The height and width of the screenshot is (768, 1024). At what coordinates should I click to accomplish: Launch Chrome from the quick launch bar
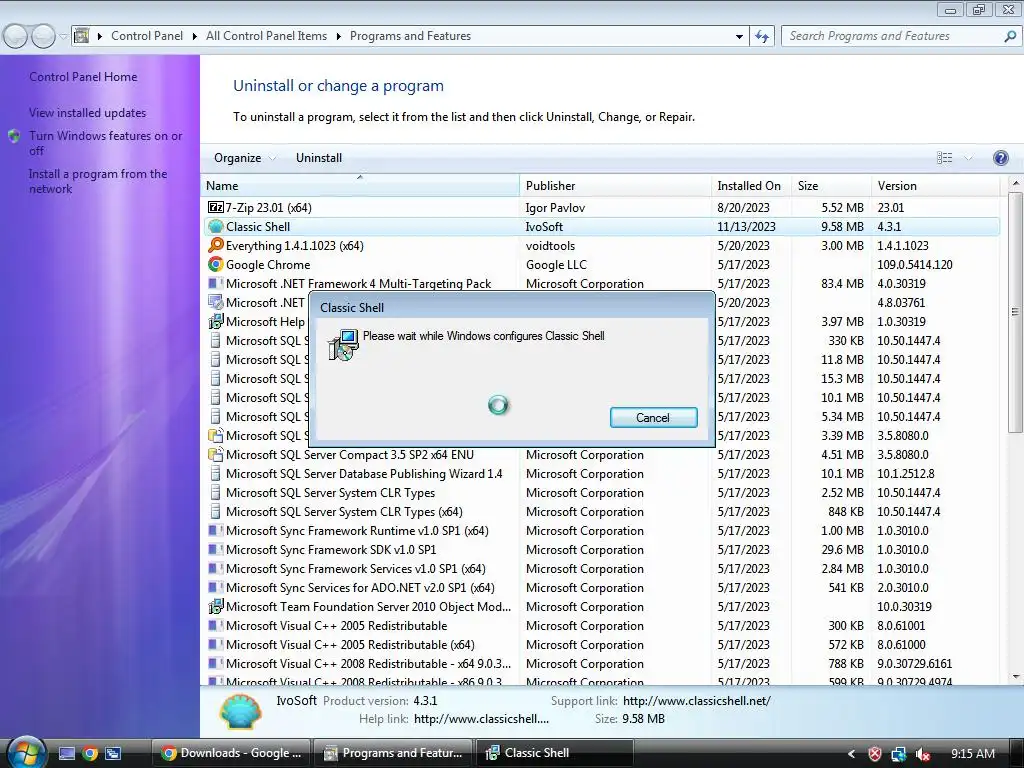click(x=90, y=754)
